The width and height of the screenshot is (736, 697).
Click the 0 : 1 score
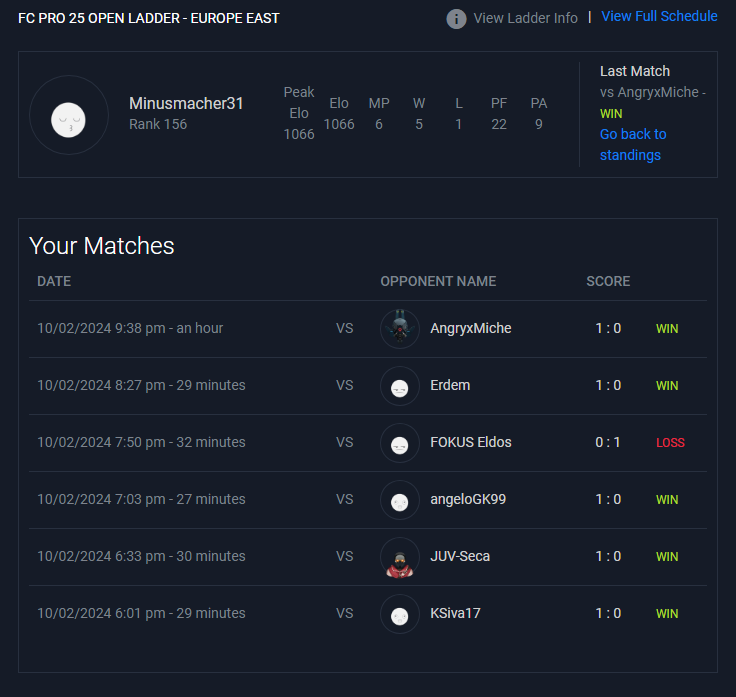pos(608,442)
